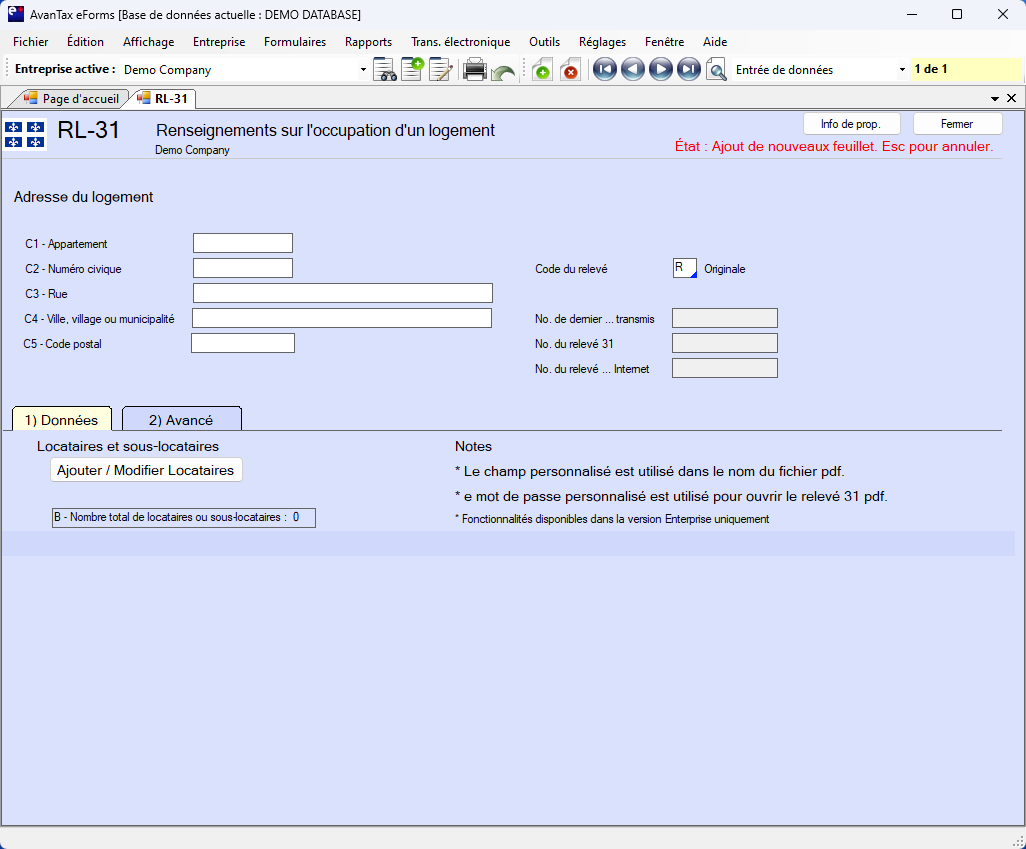Click the Info de prop. button
Image resolution: width=1026 pixels, height=849 pixels.
pos(851,124)
